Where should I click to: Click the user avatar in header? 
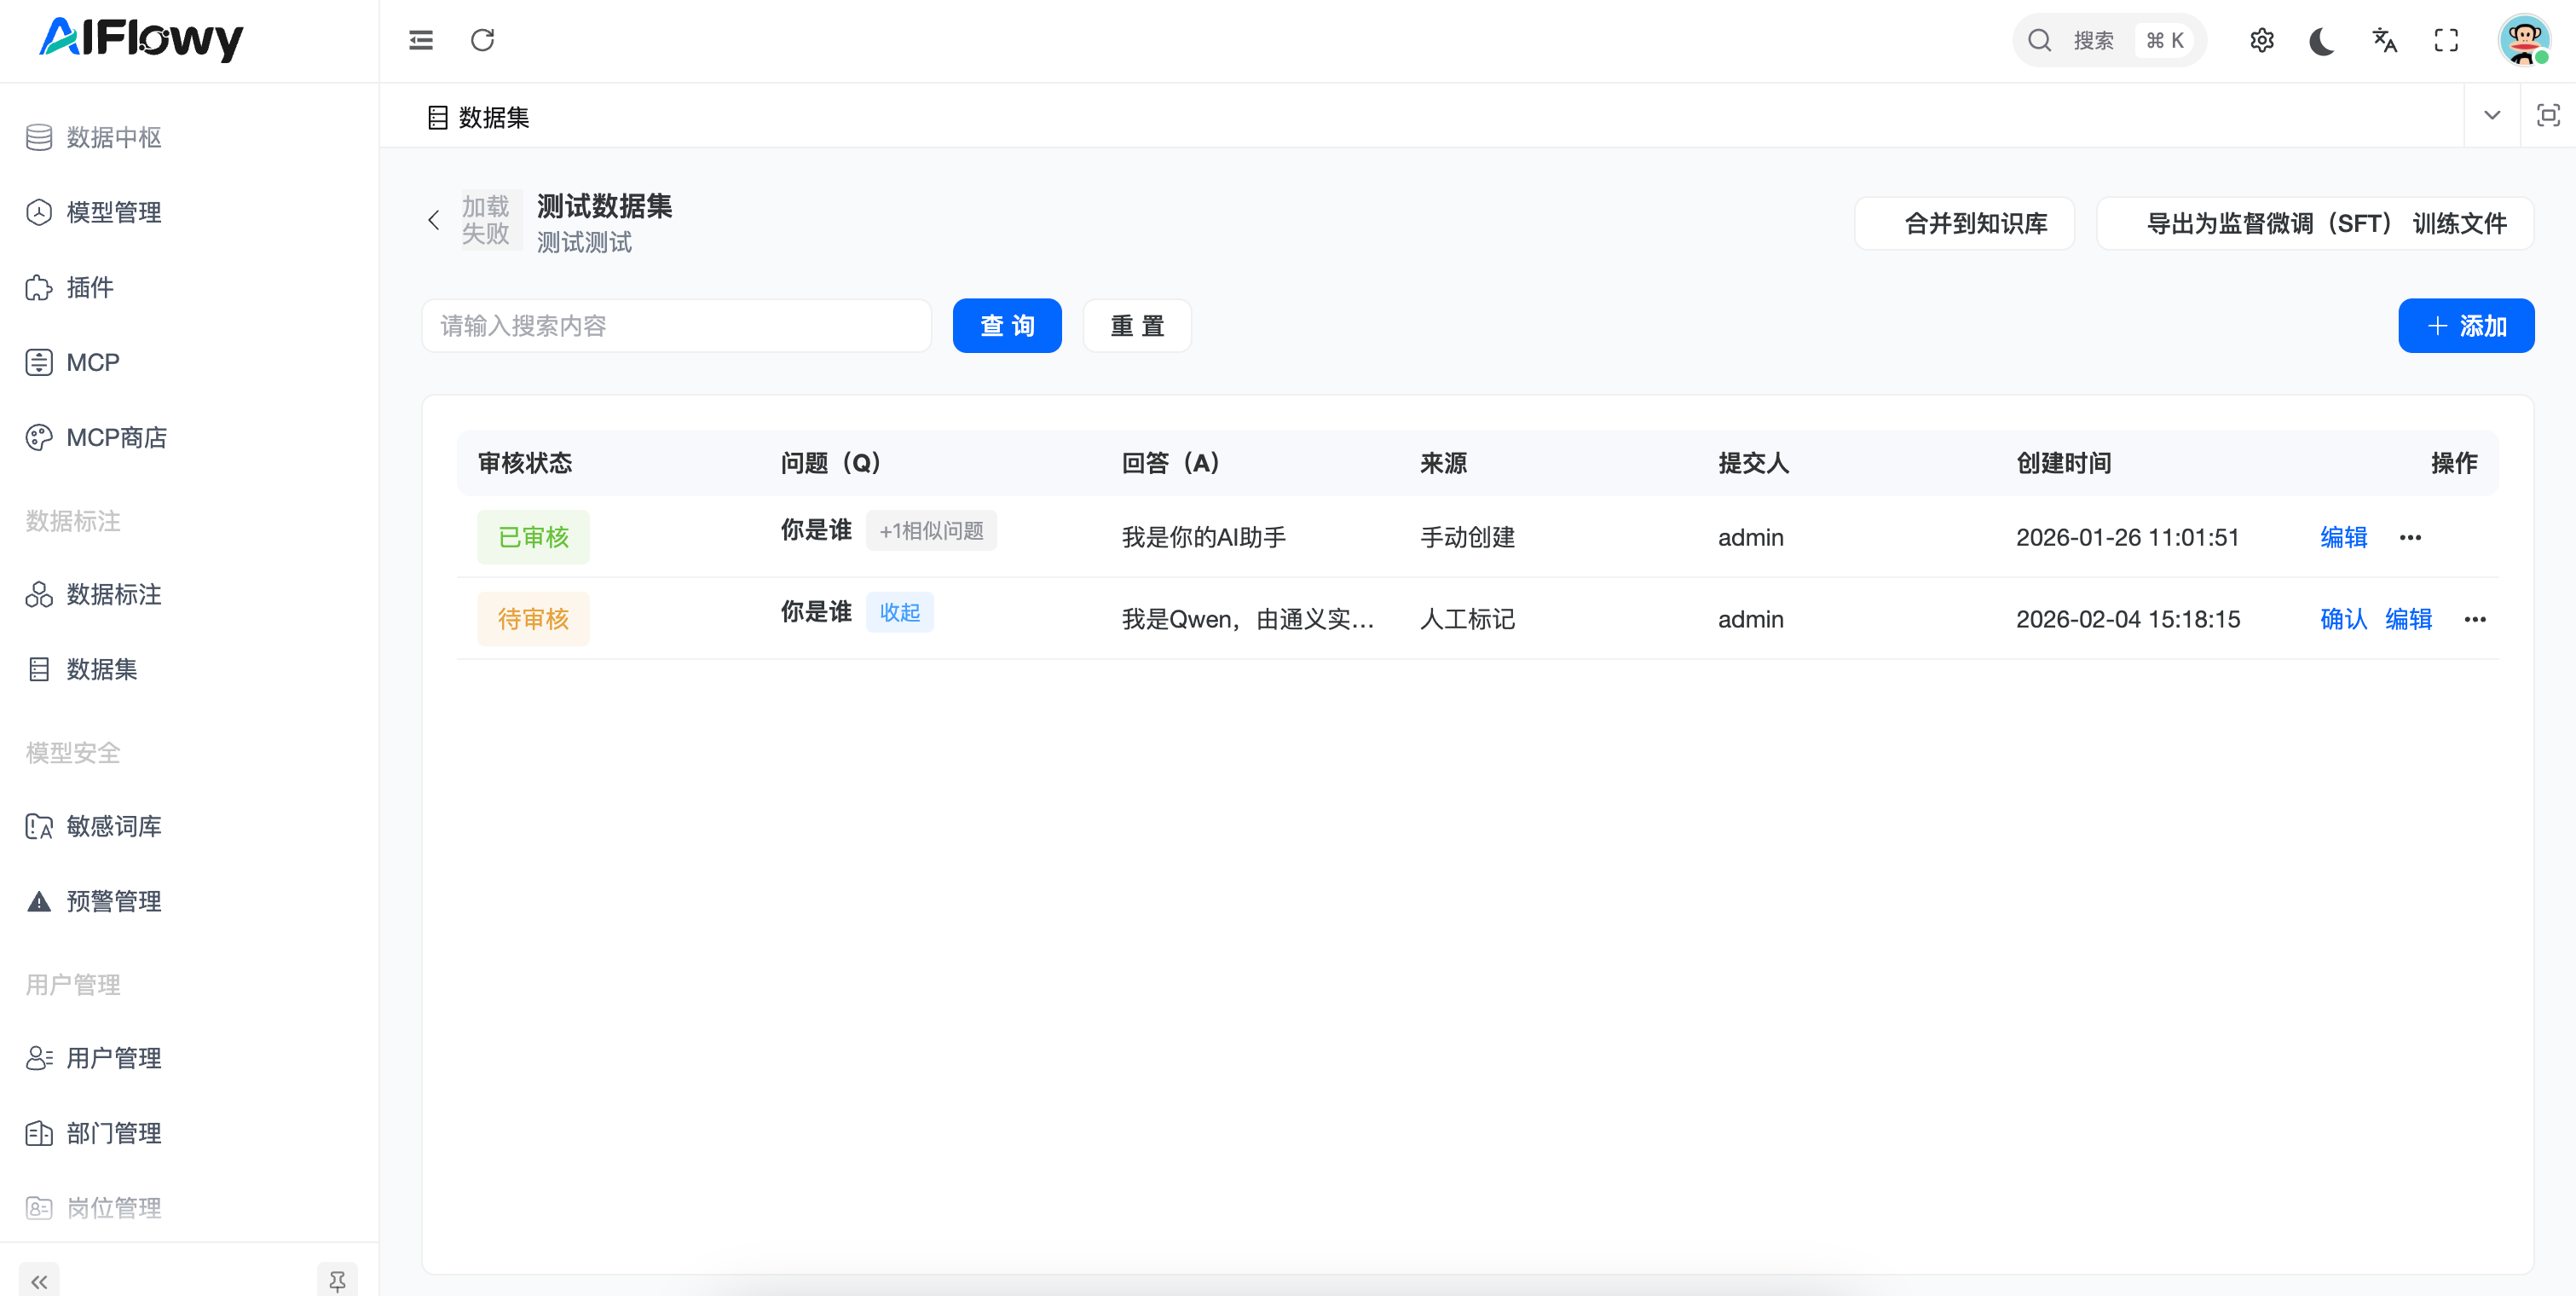pos(2523,40)
